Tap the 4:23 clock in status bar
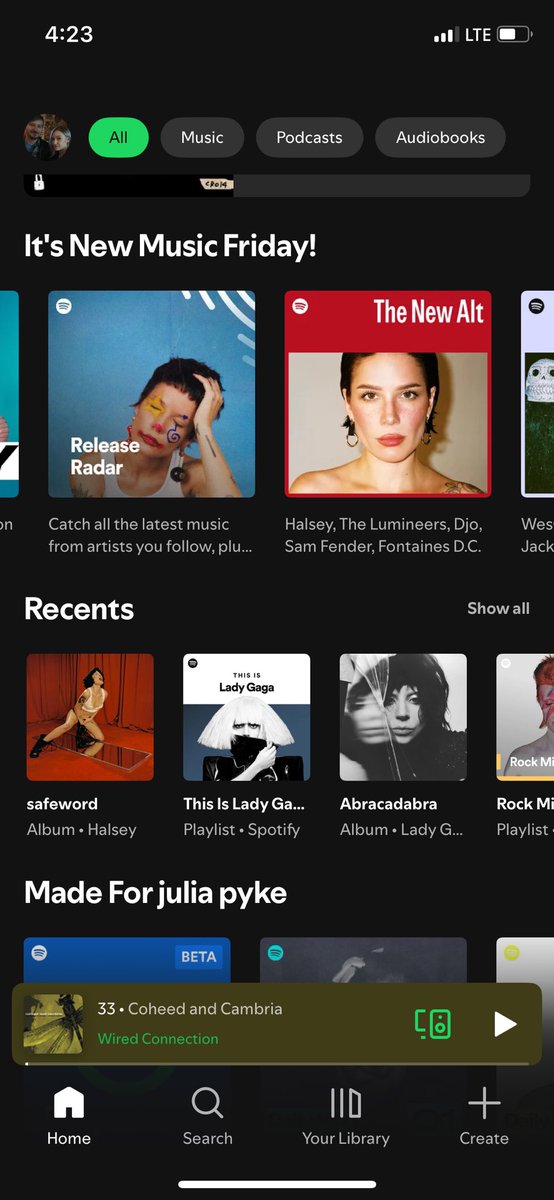 coord(69,34)
